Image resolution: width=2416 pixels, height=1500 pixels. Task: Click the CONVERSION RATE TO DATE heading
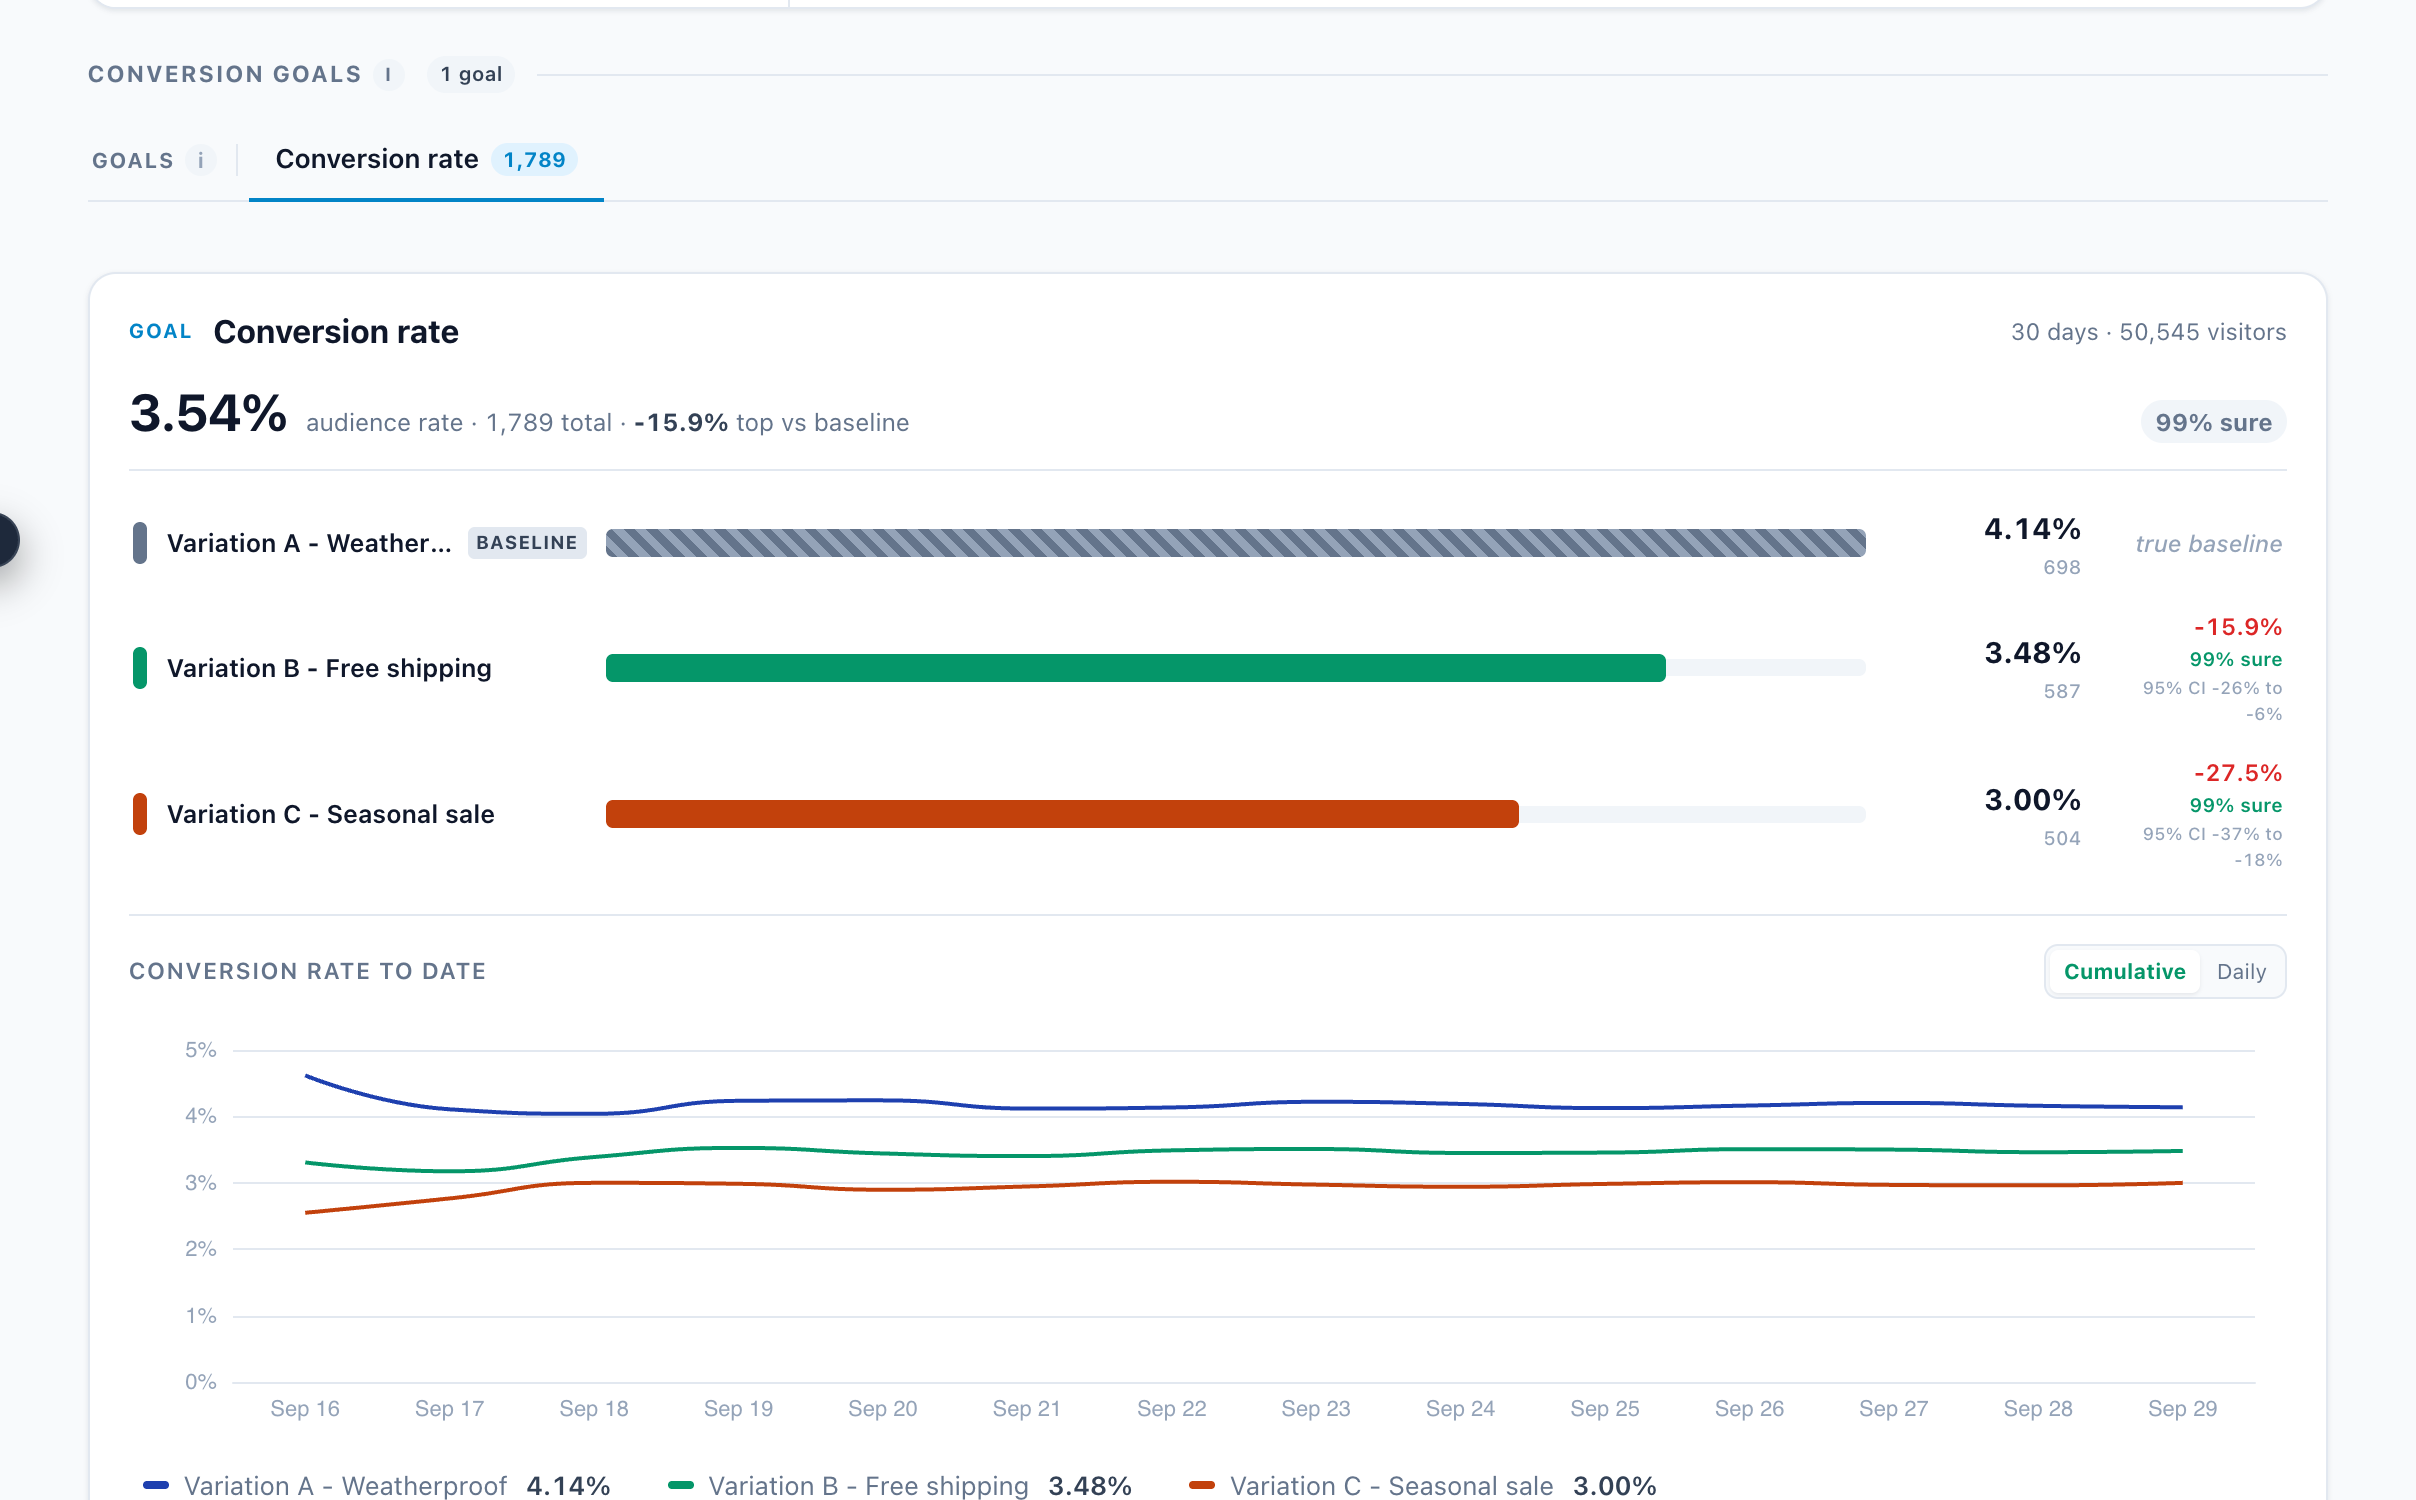point(308,972)
